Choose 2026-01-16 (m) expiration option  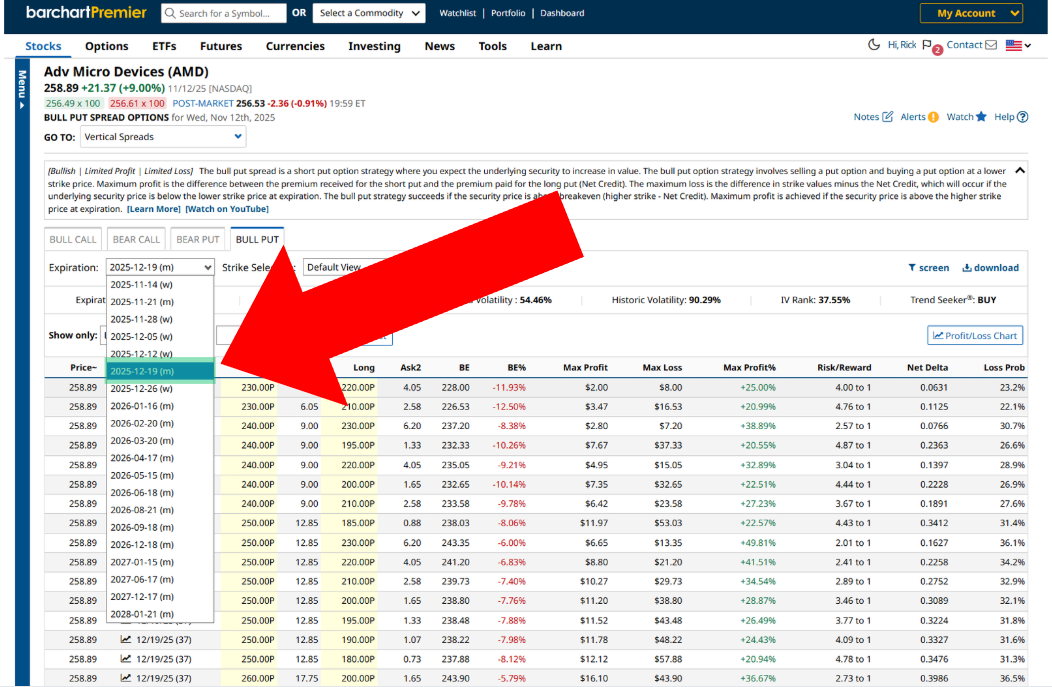click(x=142, y=406)
